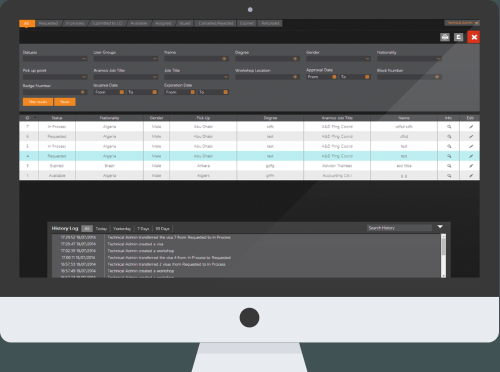
Task: Open the Gender dropdown
Action: tap(338, 59)
